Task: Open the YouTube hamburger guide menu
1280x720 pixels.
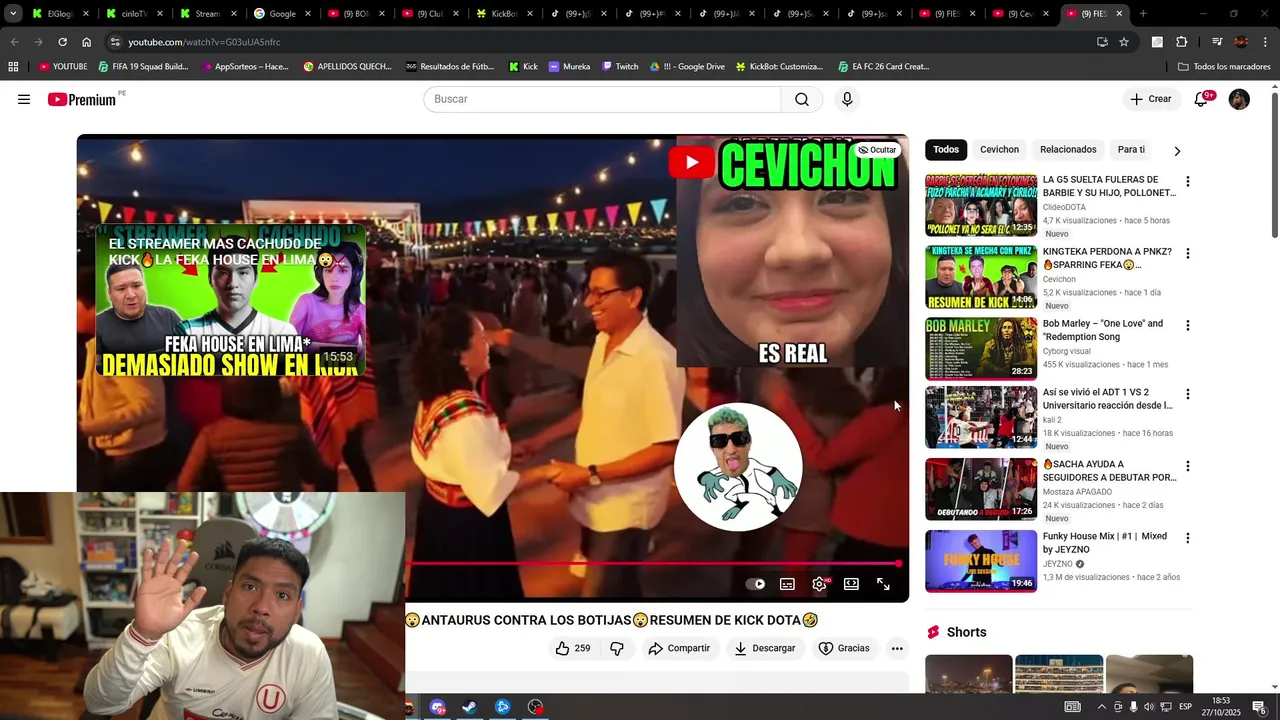Action: click(x=24, y=99)
